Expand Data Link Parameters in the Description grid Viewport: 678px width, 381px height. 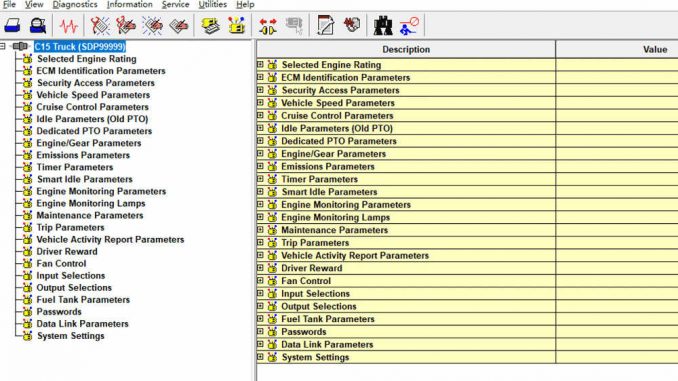[x=260, y=344]
